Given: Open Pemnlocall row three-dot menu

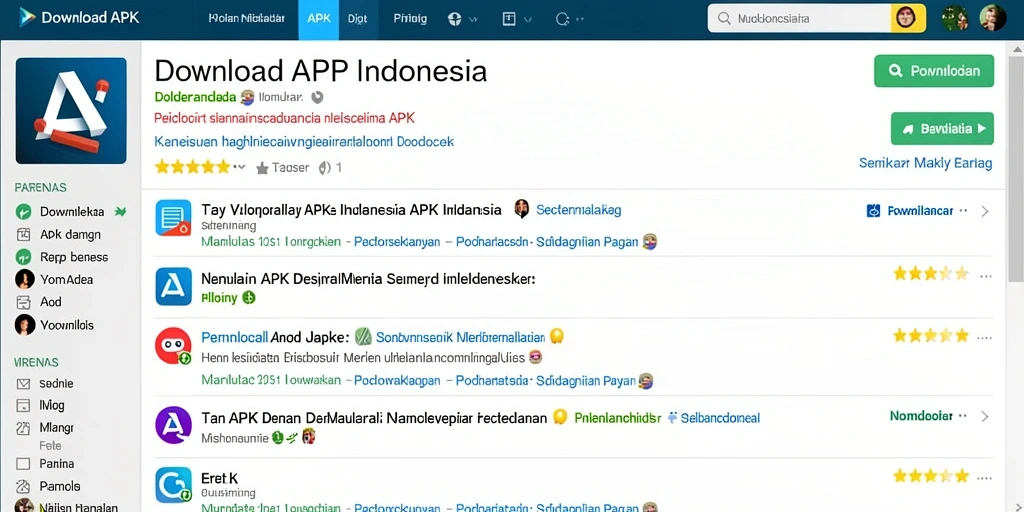Looking at the screenshot, I should (986, 338).
